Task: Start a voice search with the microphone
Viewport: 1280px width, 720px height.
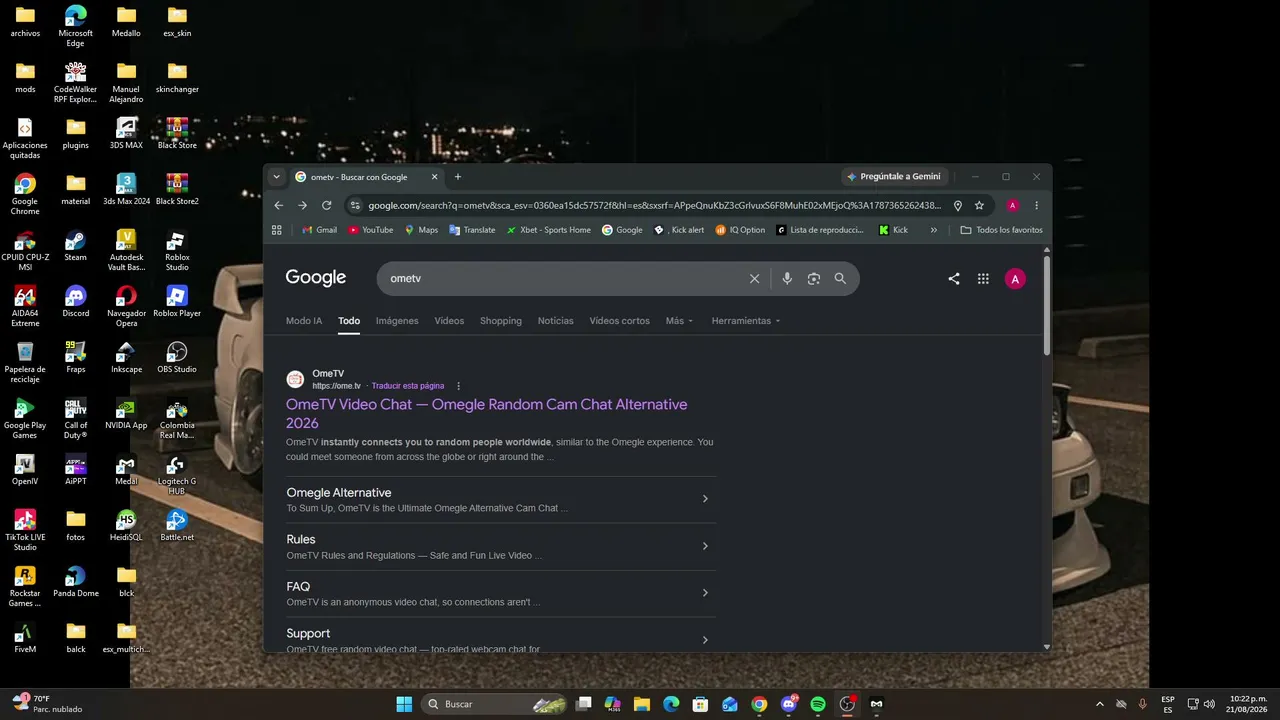Action: pos(787,279)
